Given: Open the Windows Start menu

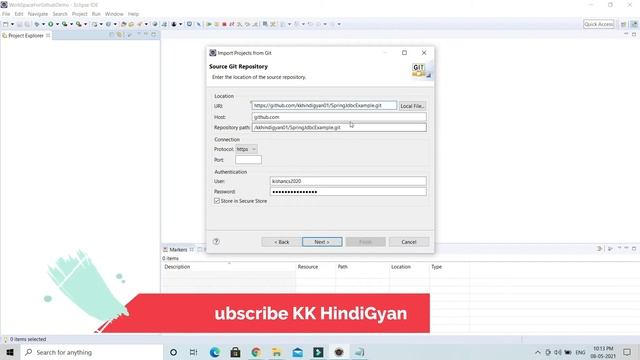Looking at the screenshot, I should tap(10, 352).
